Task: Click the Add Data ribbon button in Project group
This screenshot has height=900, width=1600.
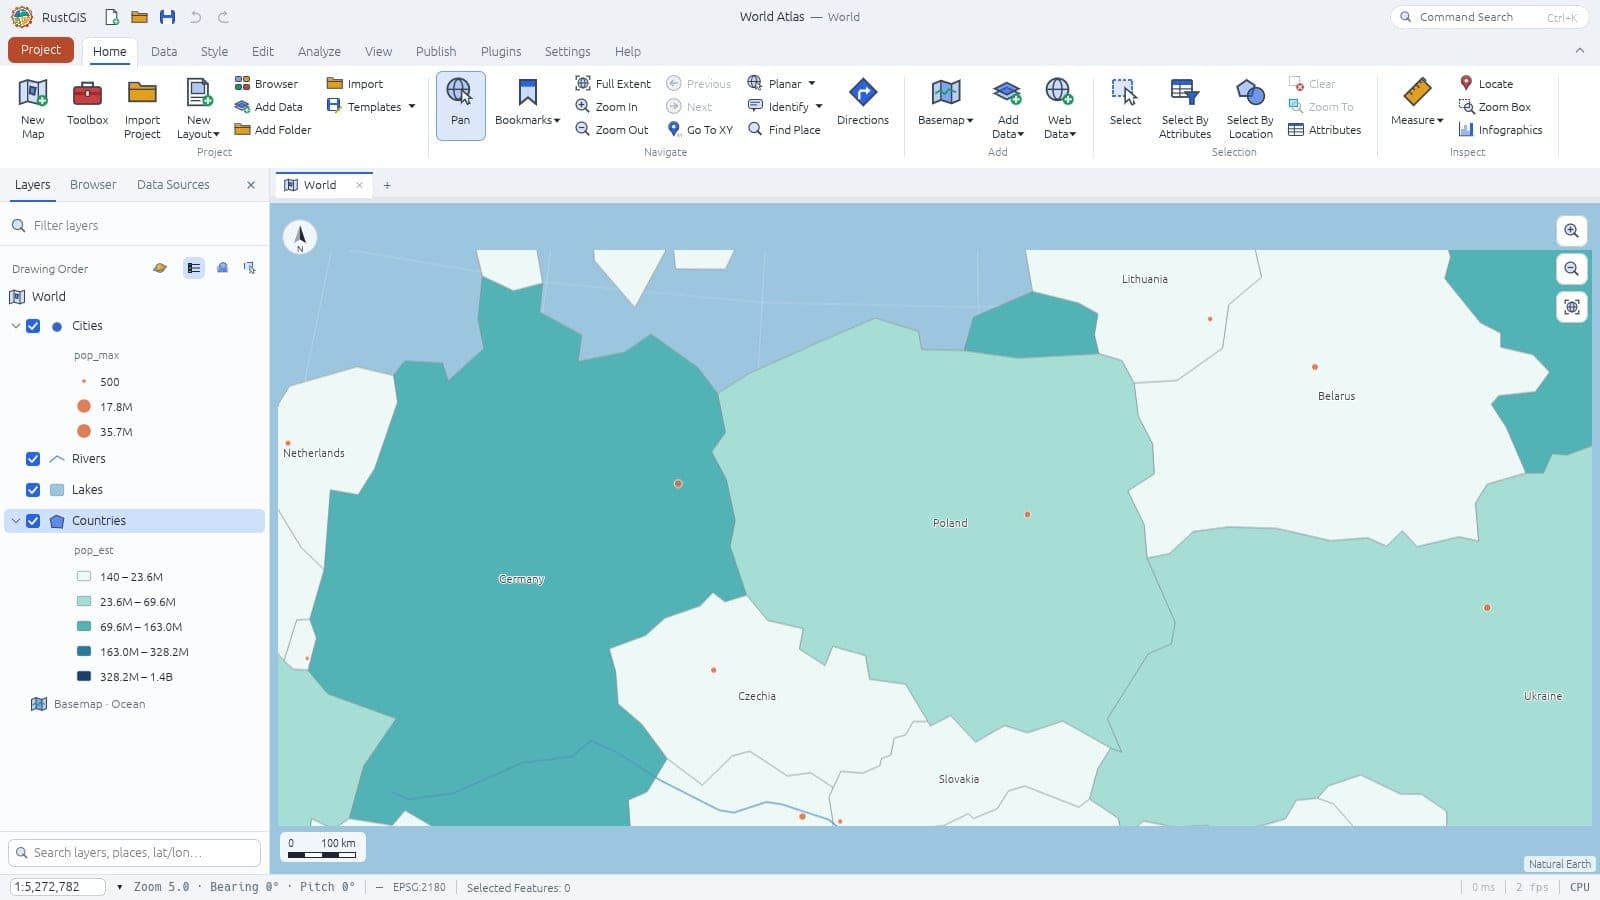Action: [268, 107]
